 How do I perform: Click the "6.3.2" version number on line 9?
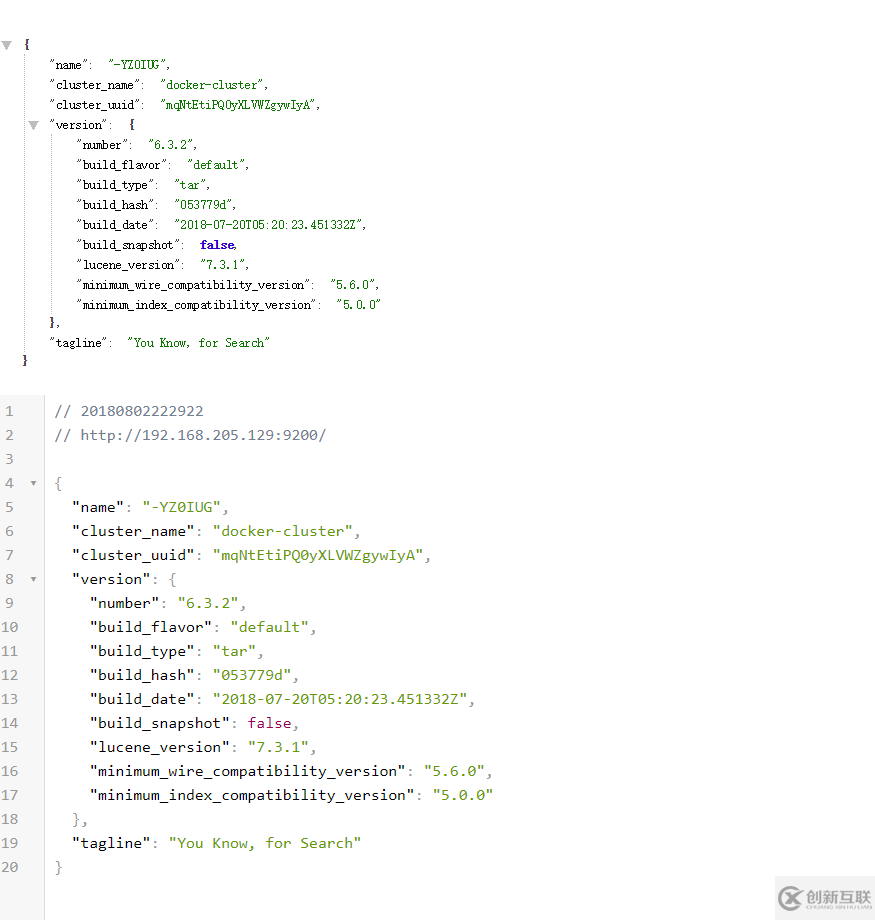(x=208, y=603)
